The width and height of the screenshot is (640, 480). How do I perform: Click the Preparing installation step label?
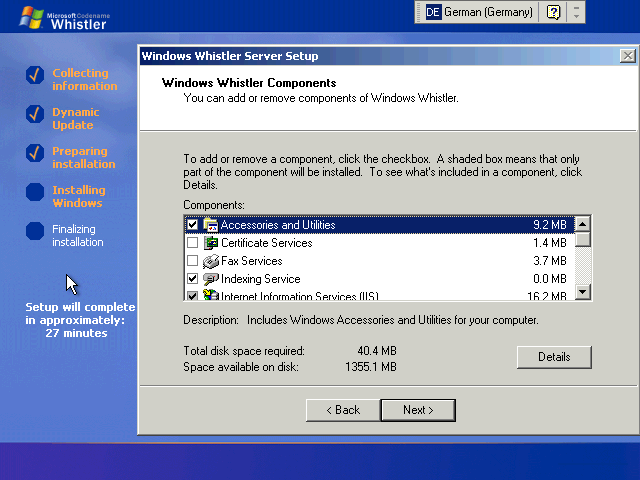coord(84,157)
